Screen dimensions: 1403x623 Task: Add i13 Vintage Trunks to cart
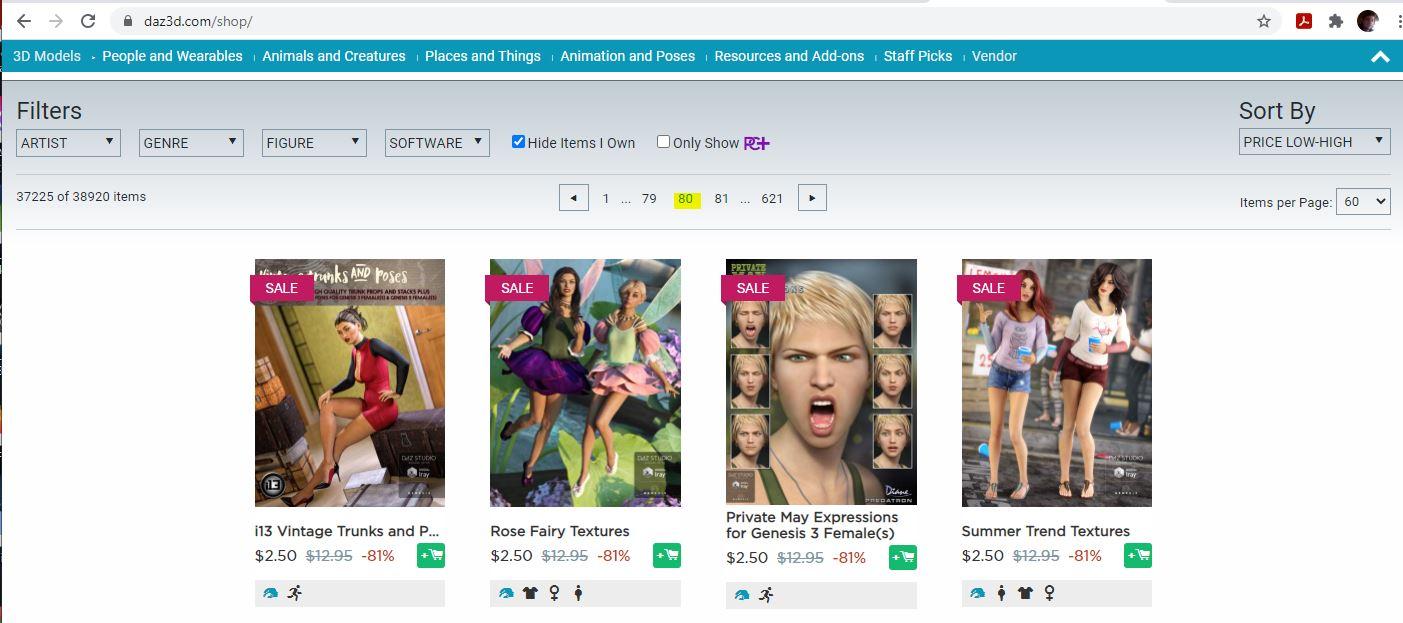(431, 555)
